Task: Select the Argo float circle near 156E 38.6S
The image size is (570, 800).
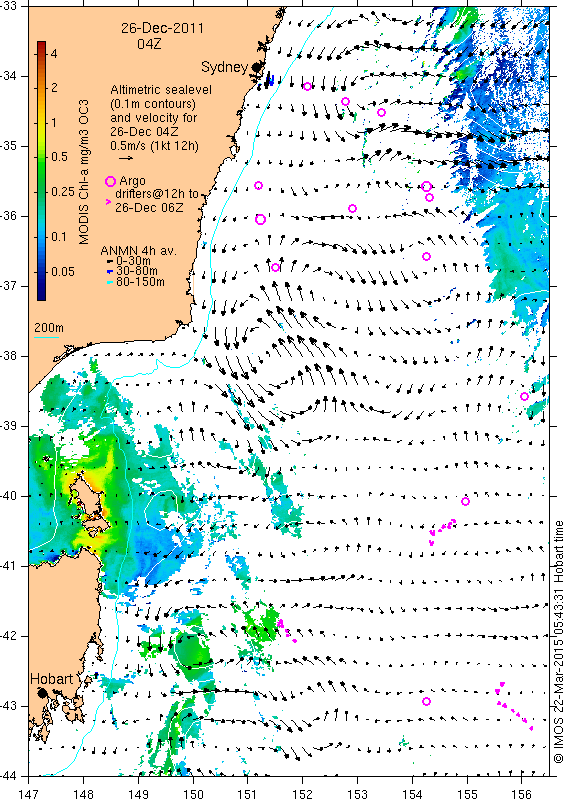Action: coord(524,396)
